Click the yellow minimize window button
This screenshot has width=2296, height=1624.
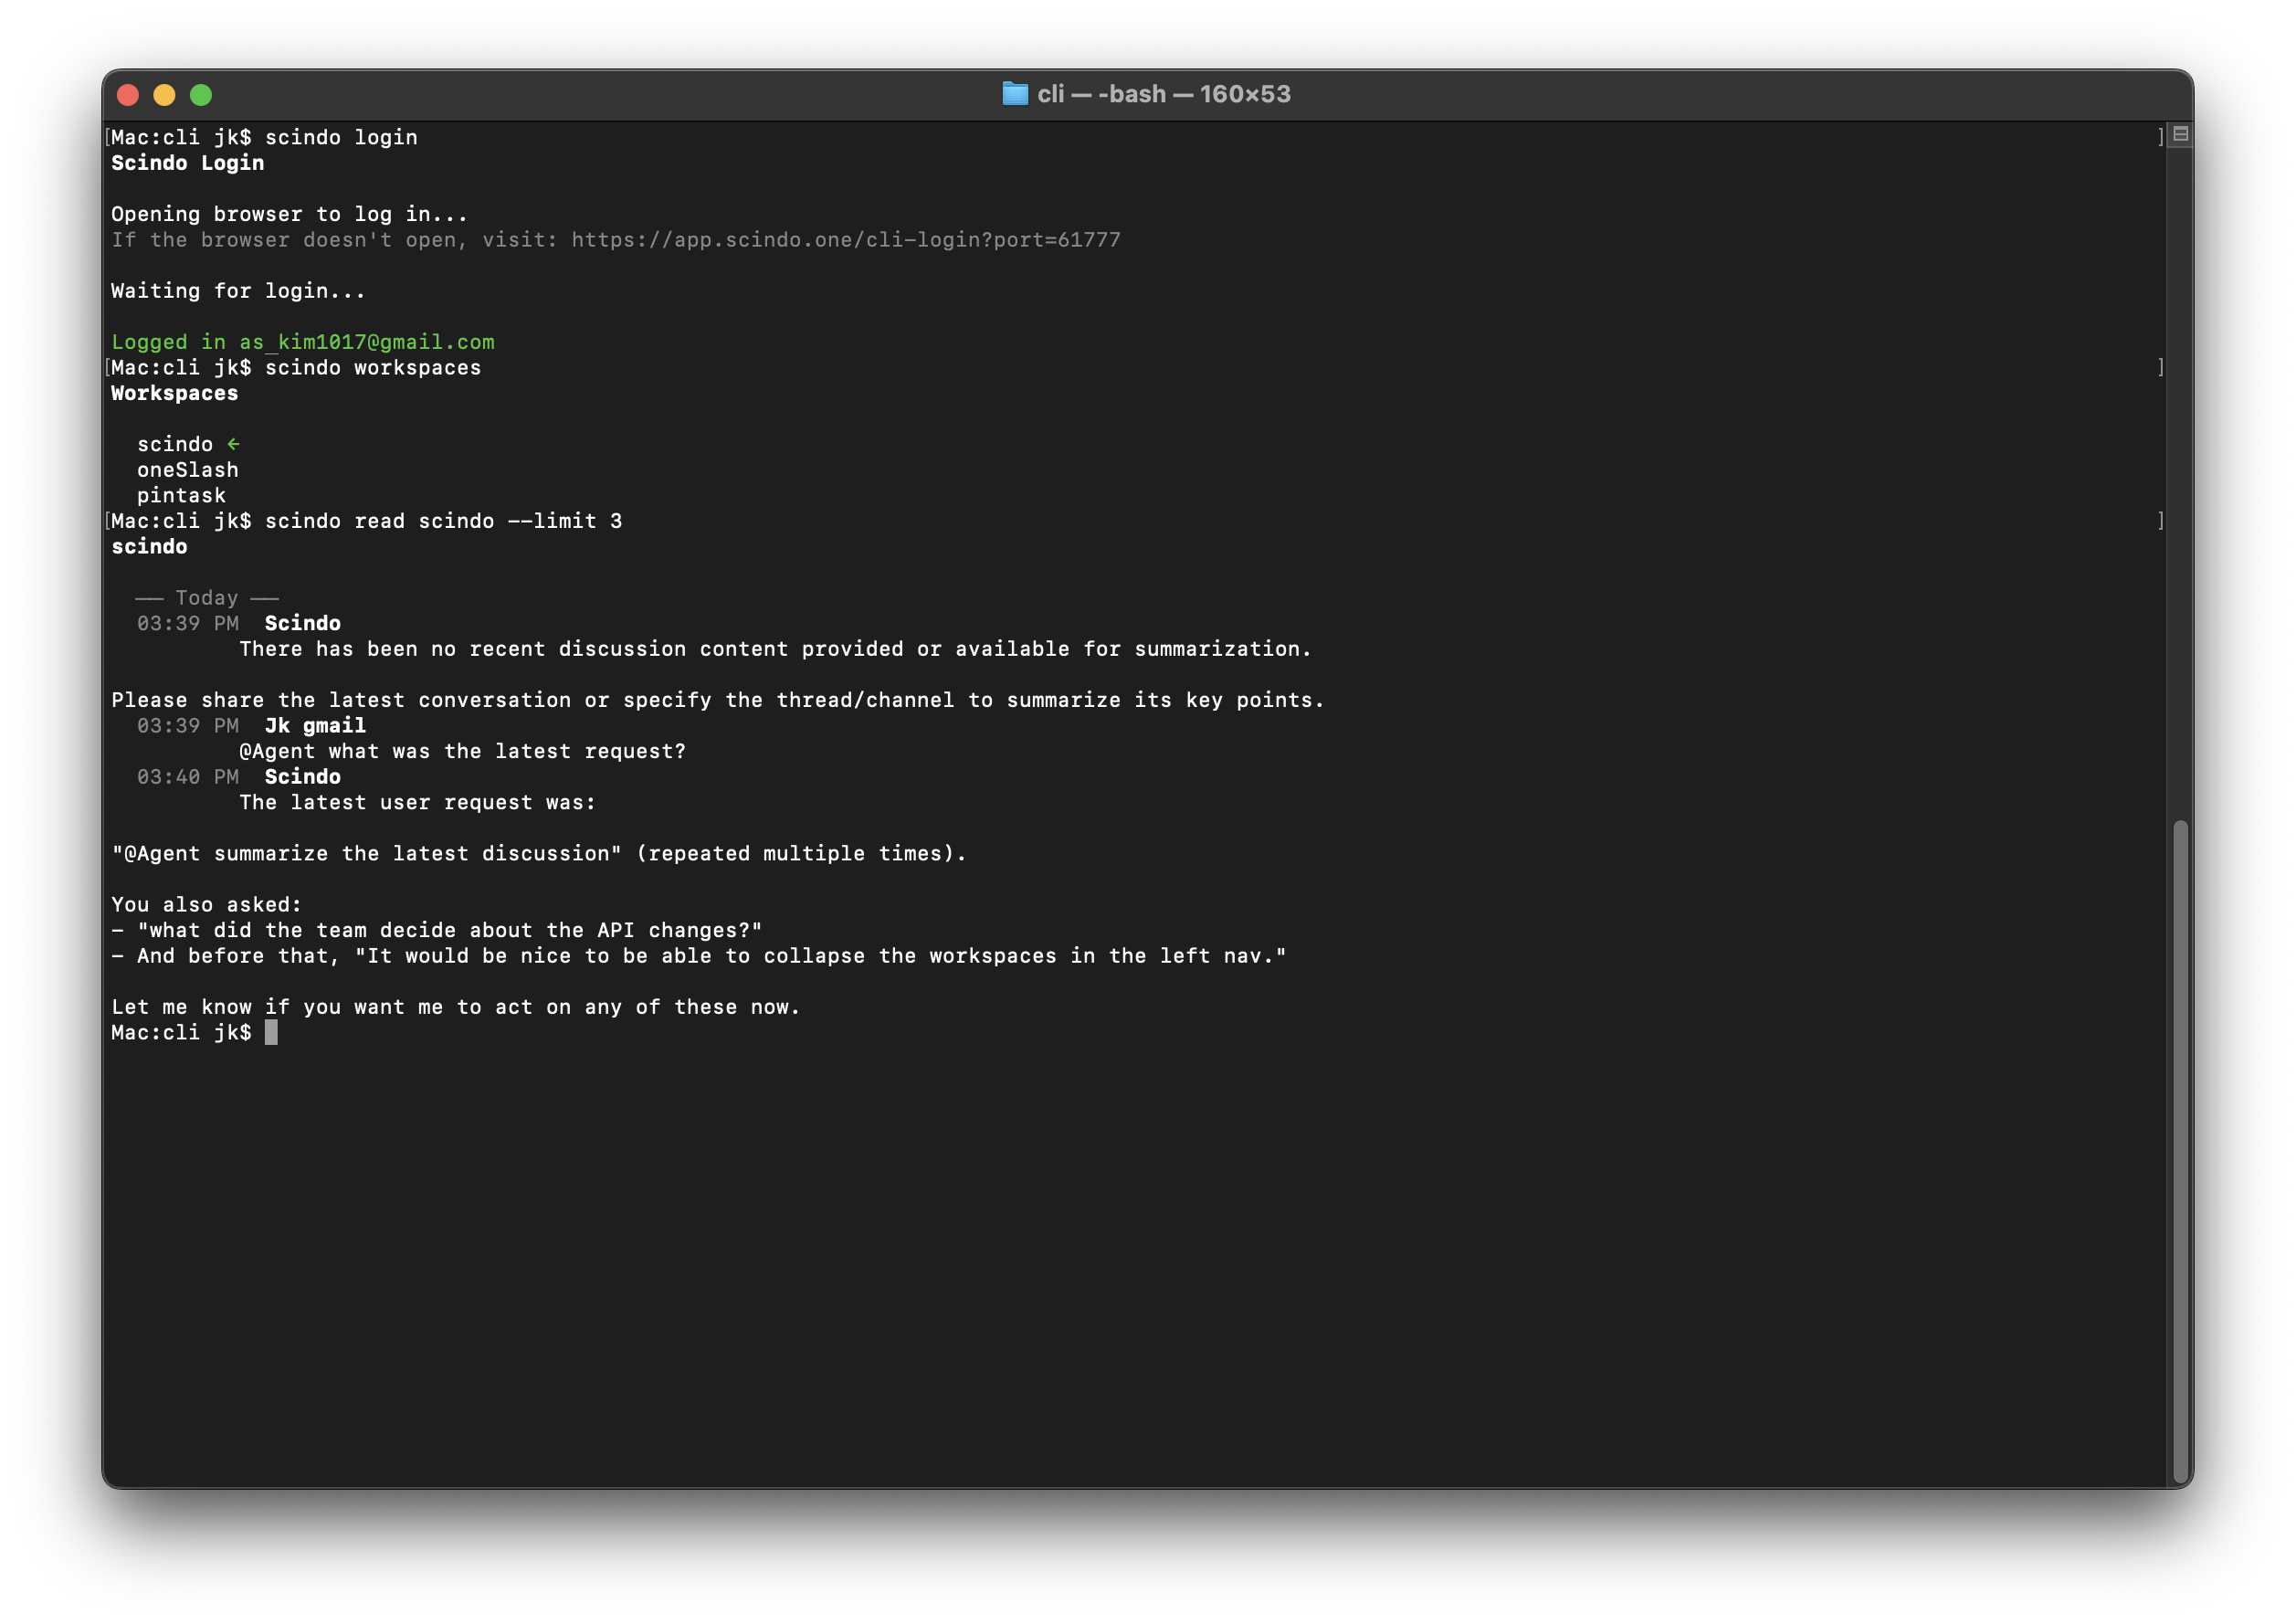click(164, 95)
